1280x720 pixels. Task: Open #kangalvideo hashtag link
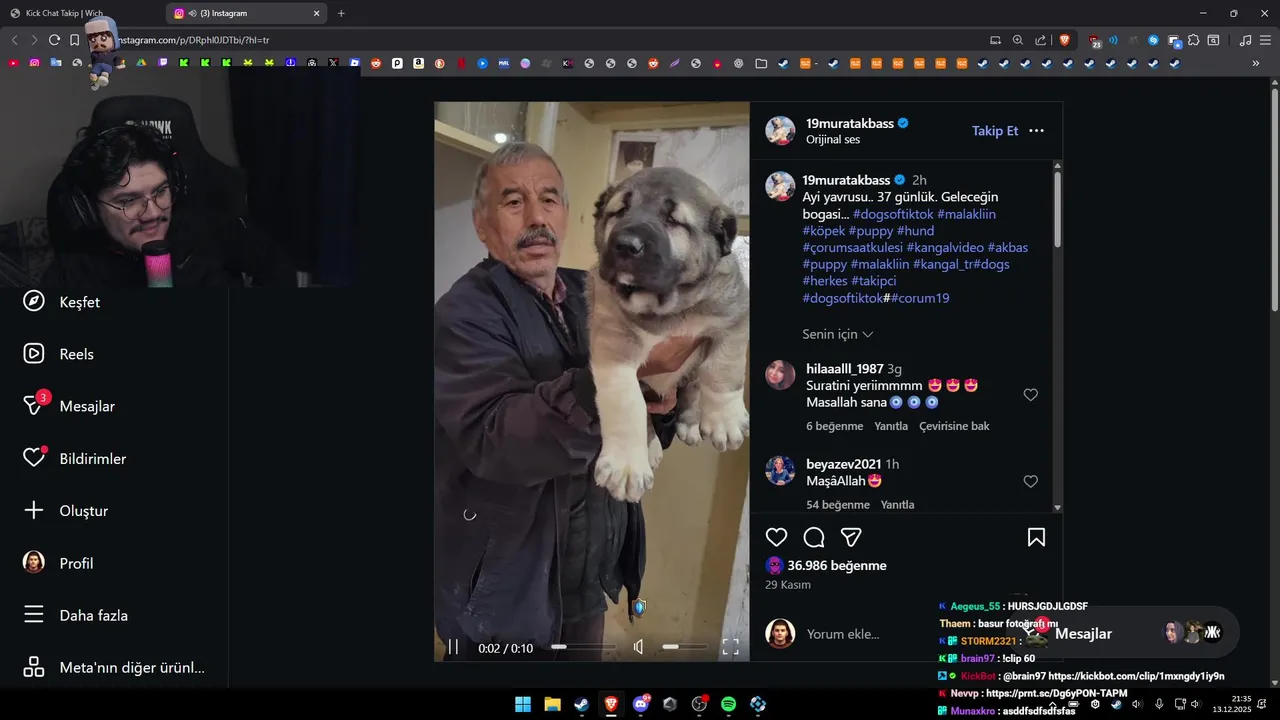point(944,247)
